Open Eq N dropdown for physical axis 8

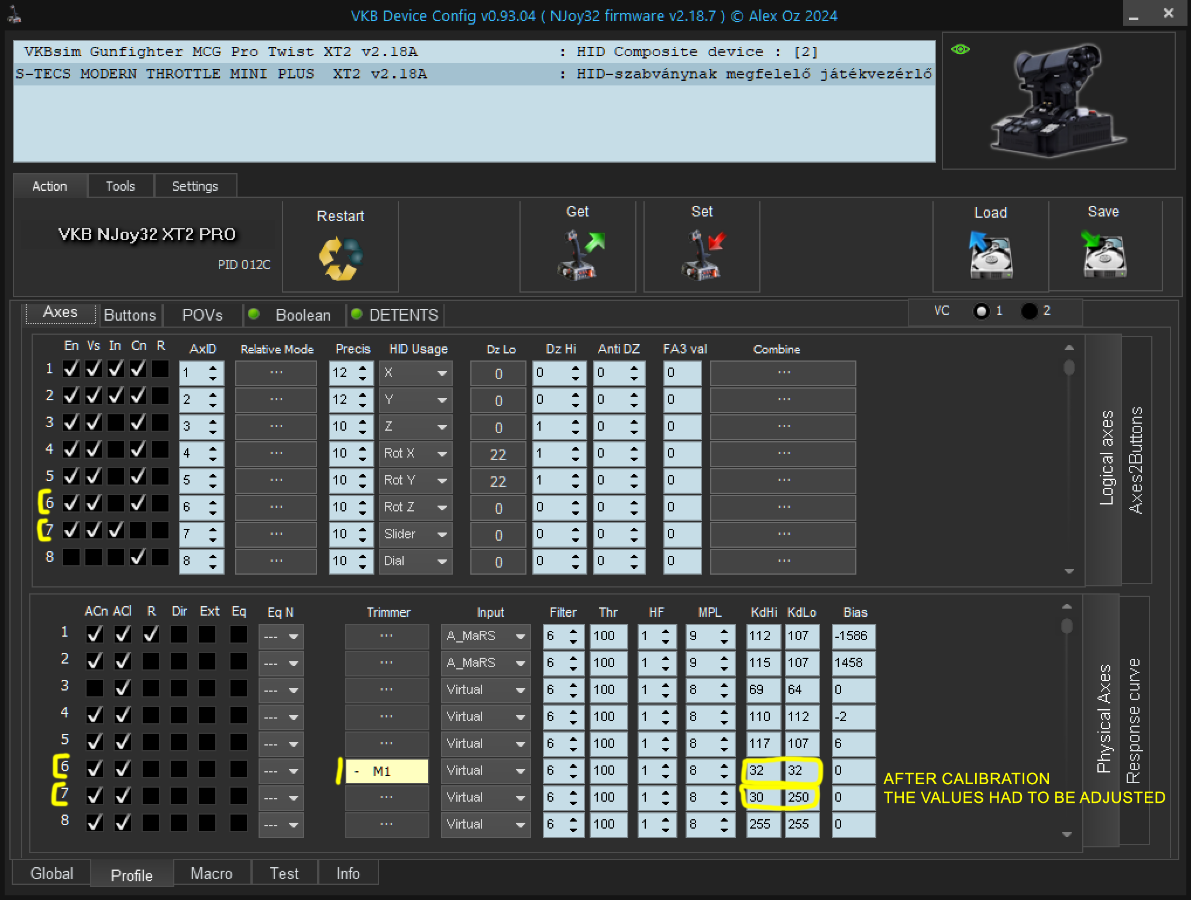pos(281,825)
